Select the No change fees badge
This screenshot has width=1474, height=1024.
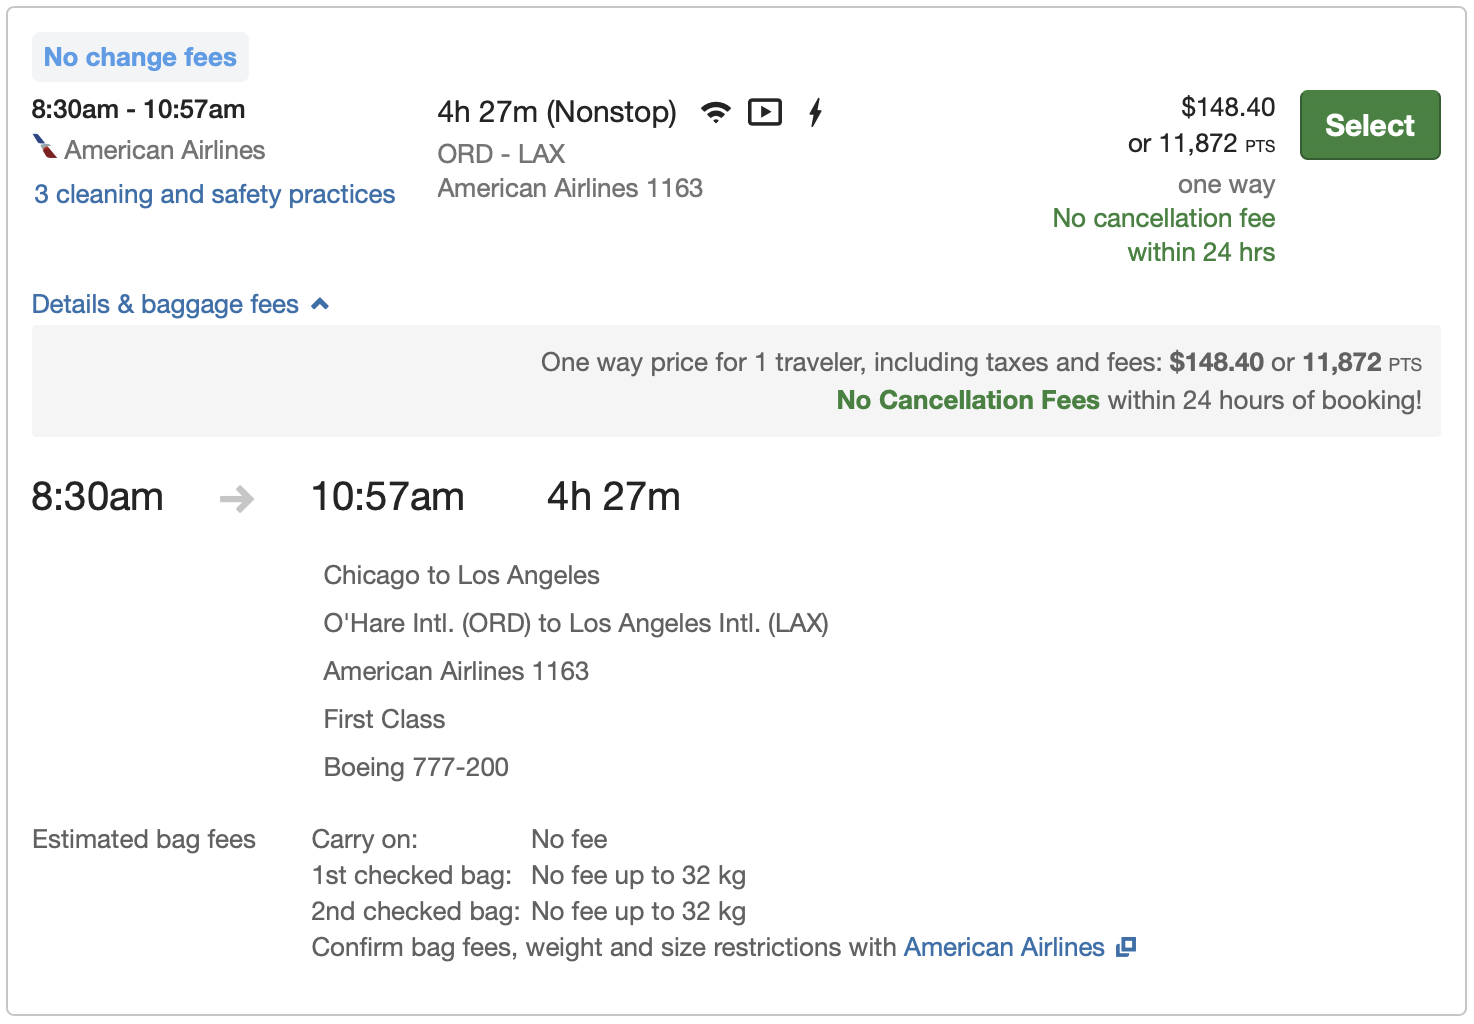click(140, 56)
